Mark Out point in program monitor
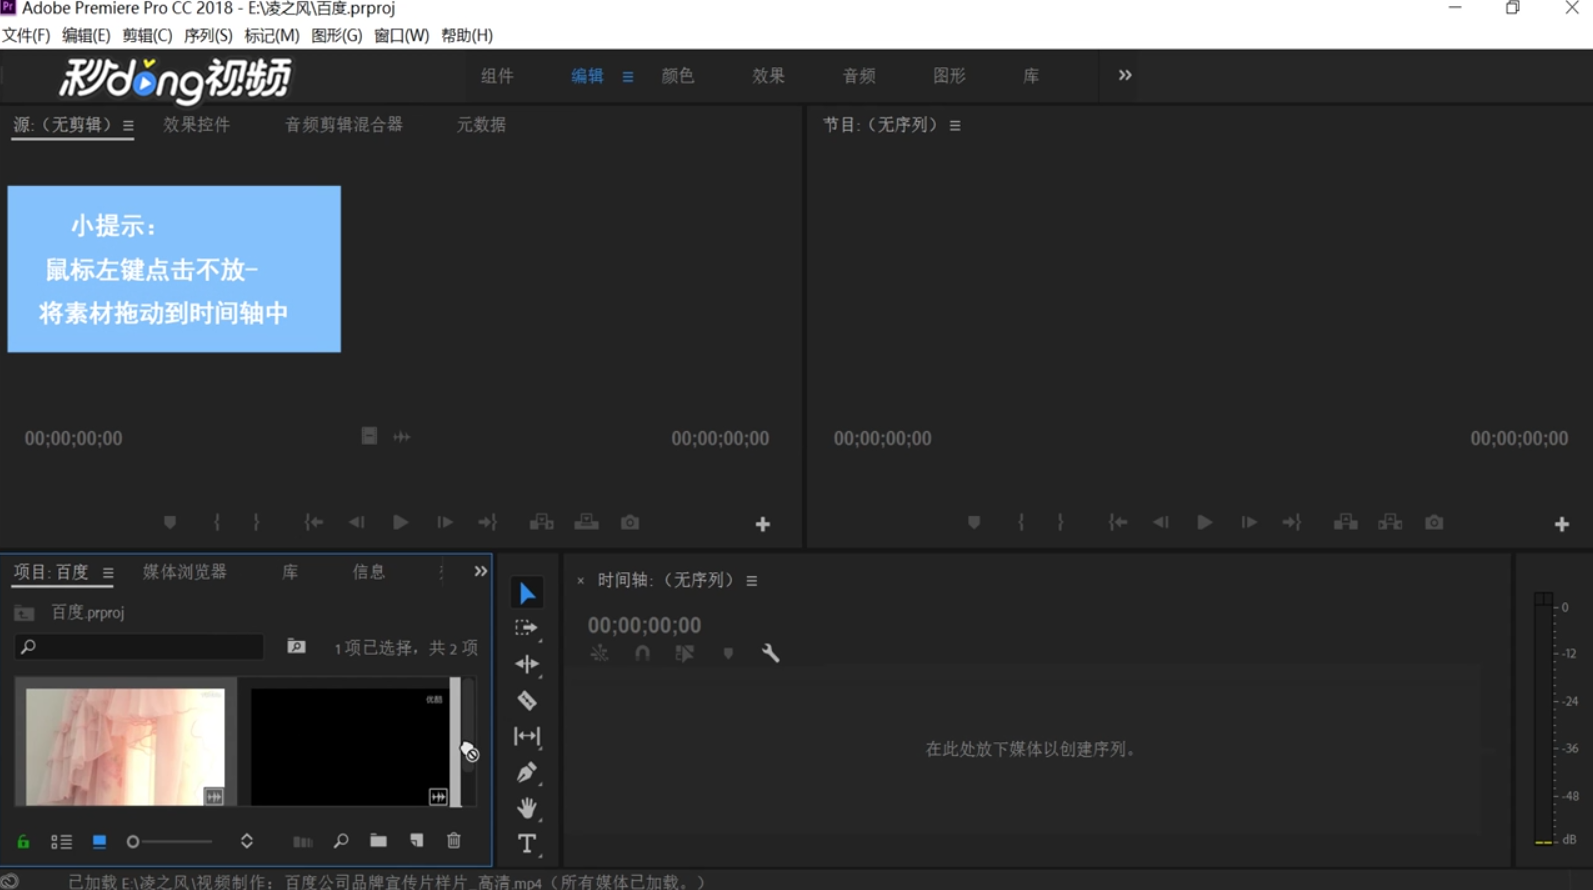Screen dimensions: 1593x890 (1060, 522)
